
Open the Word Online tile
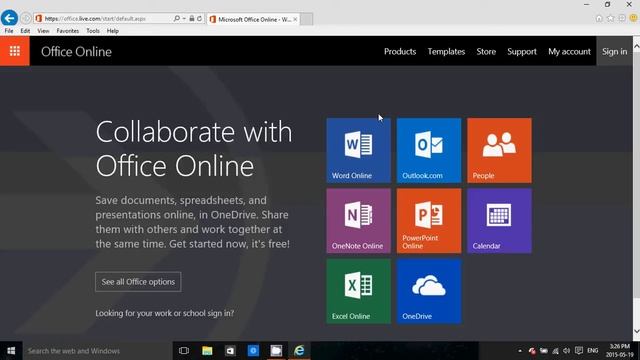(x=358, y=150)
